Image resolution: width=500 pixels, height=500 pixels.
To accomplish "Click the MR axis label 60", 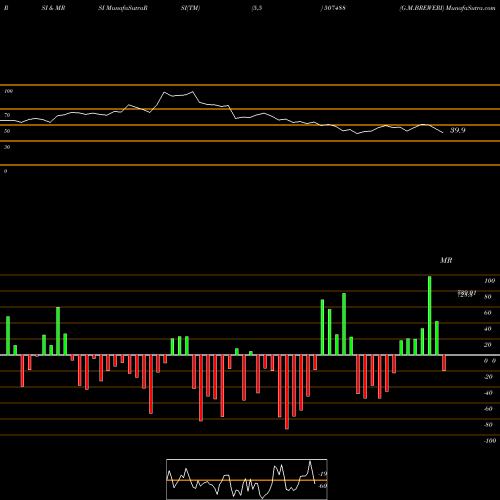I will 488,313.
